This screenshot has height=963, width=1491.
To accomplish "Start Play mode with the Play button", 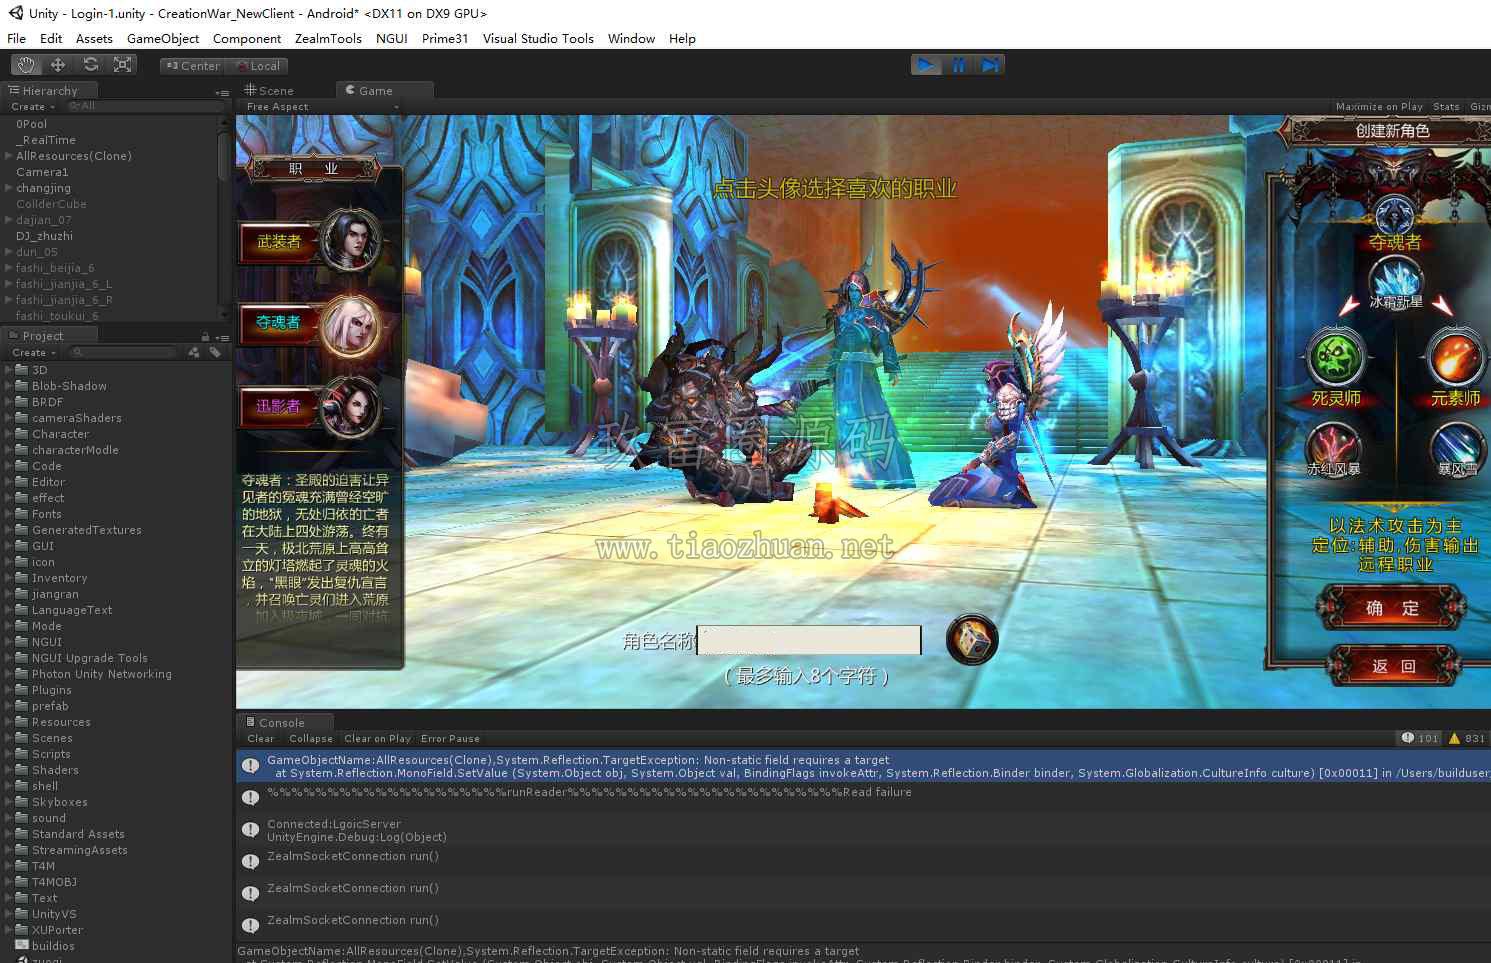I will 926,65.
